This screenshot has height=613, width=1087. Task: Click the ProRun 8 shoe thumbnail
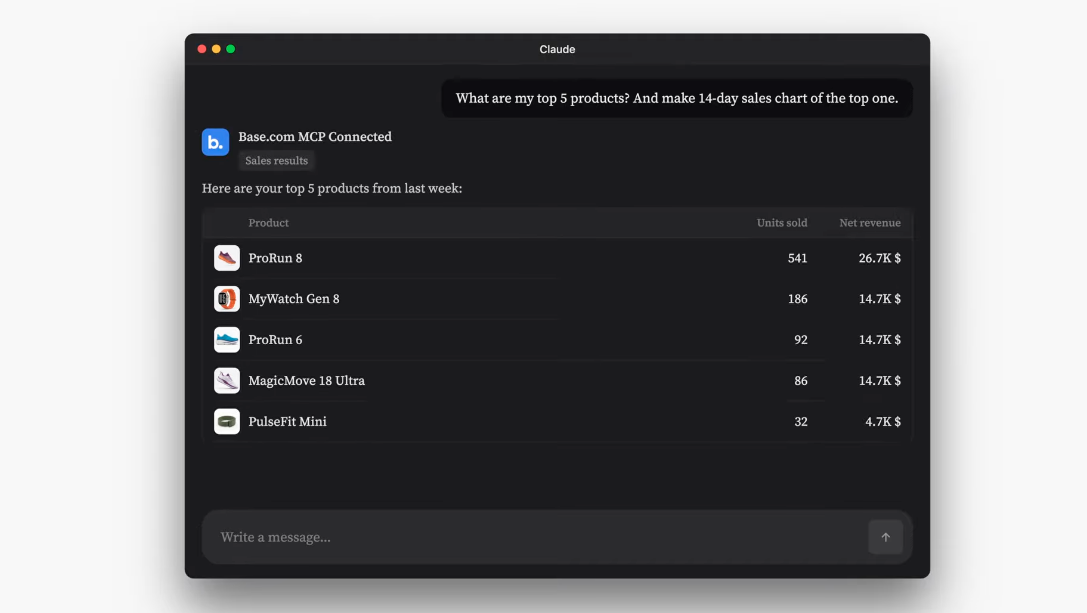pos(227,258)
